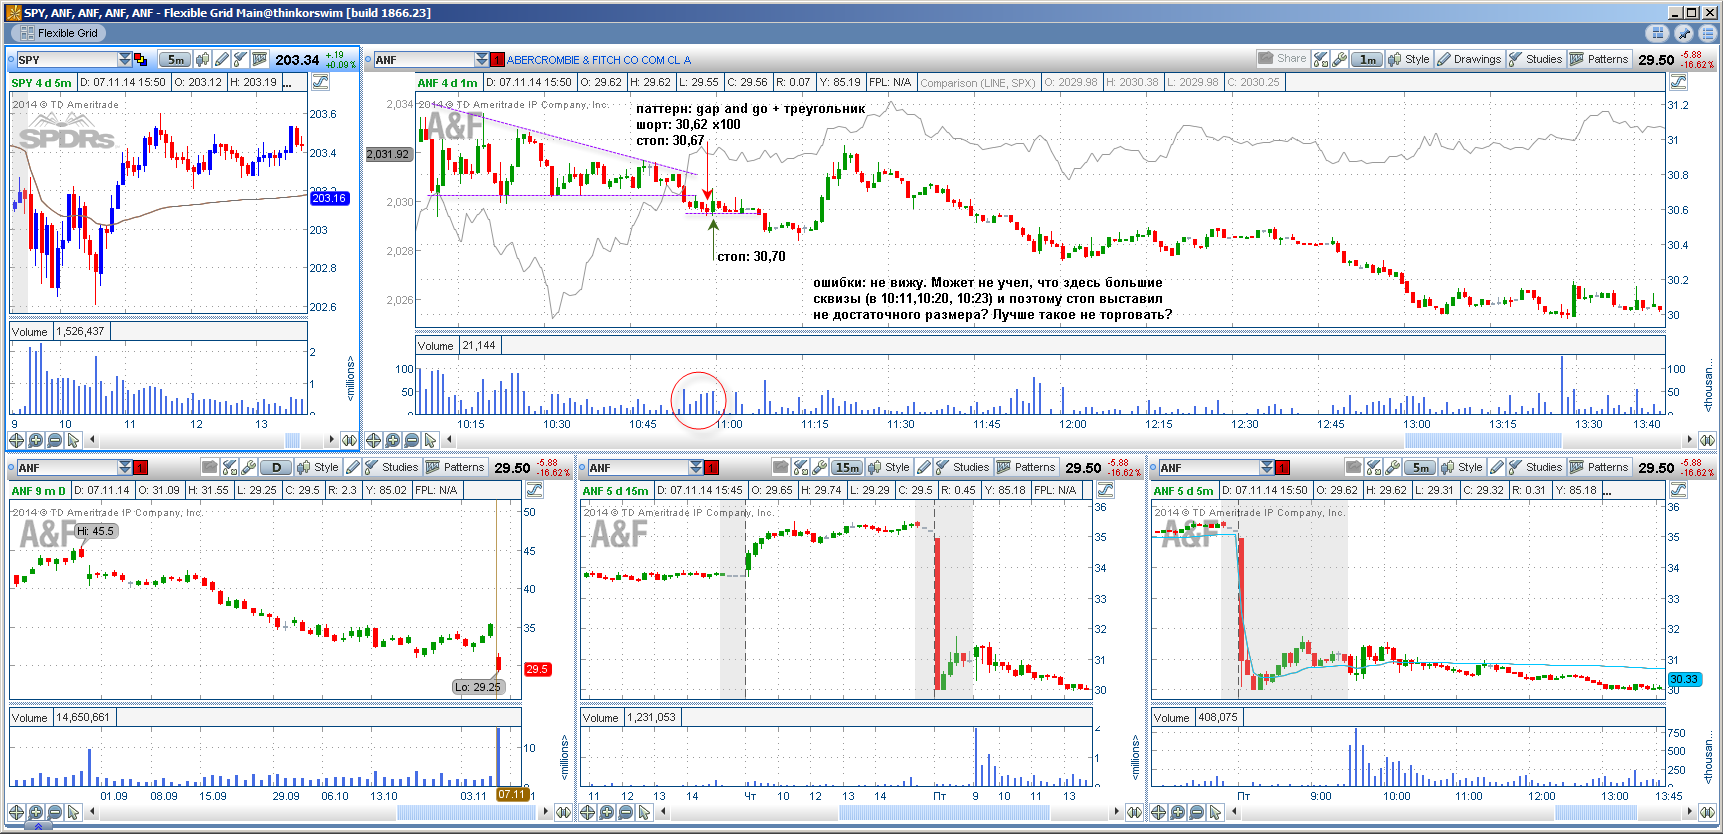Expand the ANF symbol dropdown in the 1m chart
1723x834 pixels.
[482, 60]
